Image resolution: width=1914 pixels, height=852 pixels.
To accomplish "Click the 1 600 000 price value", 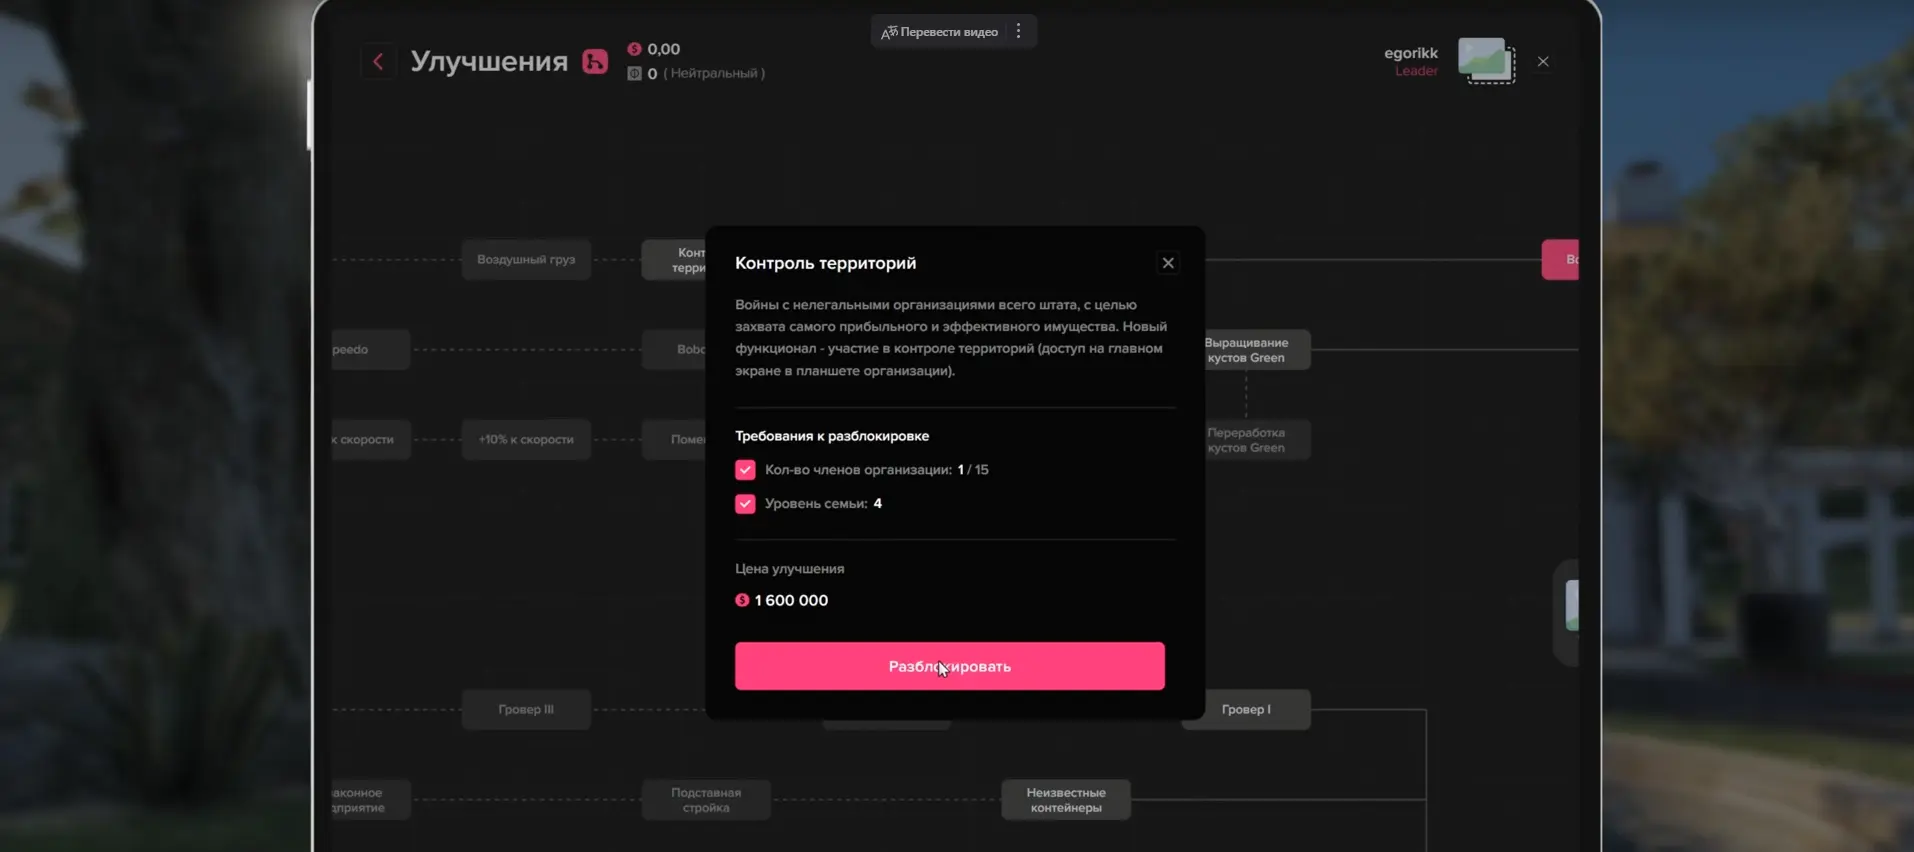I will click(x=791, y=600).
